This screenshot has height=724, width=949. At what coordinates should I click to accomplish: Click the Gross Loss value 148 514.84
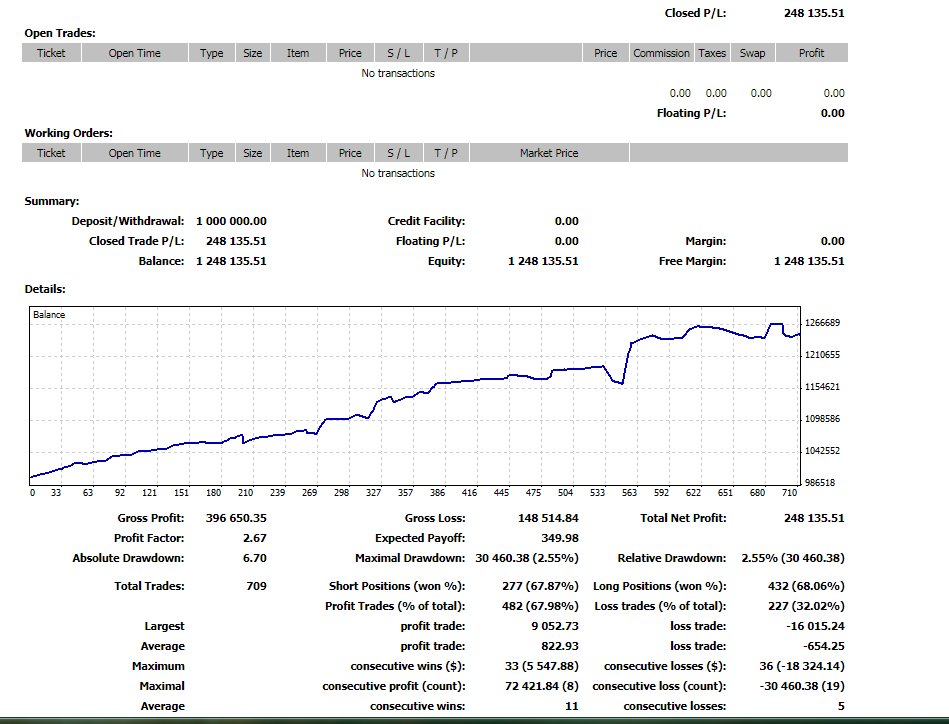coord(543,518)
